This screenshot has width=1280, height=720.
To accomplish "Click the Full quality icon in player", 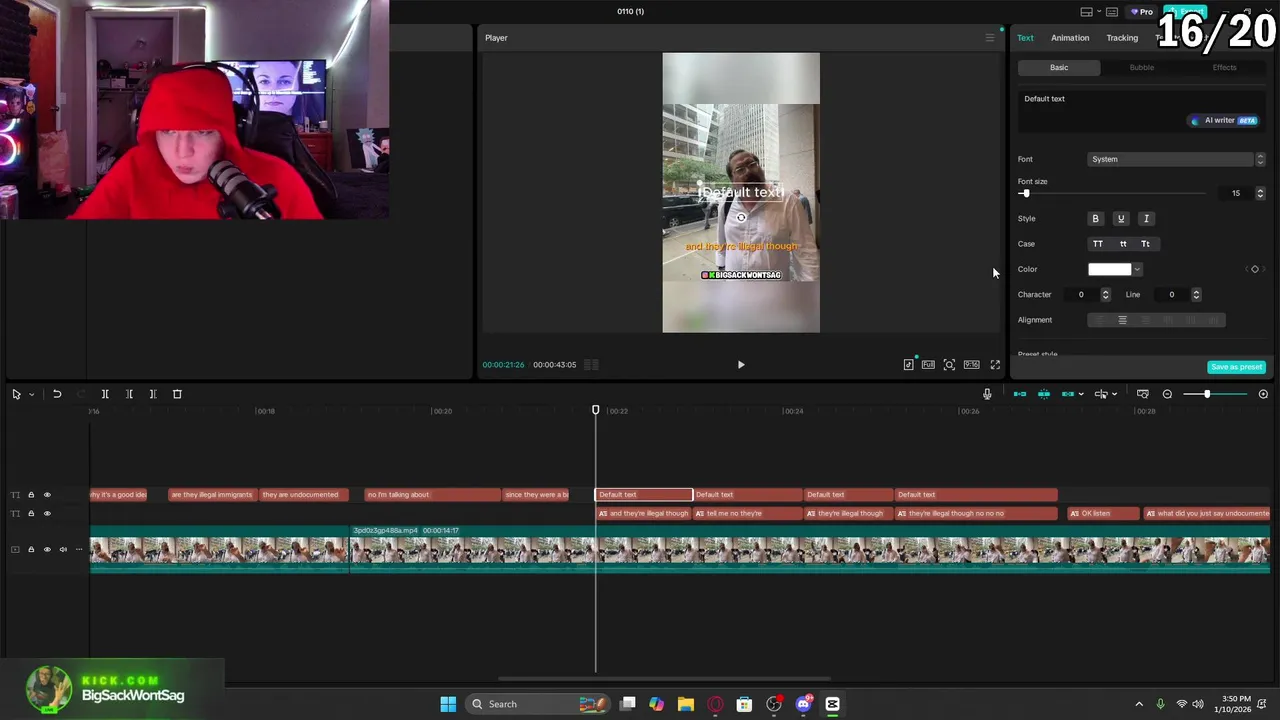I will (x=928, y=365).
